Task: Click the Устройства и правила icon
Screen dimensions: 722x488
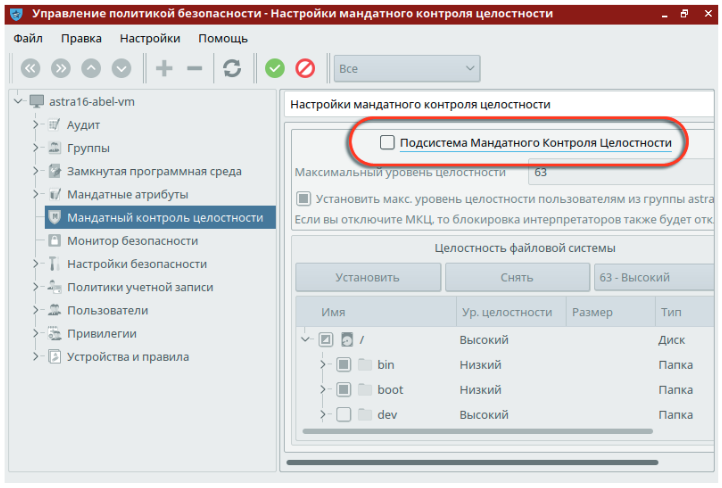Action: (54, 356)
